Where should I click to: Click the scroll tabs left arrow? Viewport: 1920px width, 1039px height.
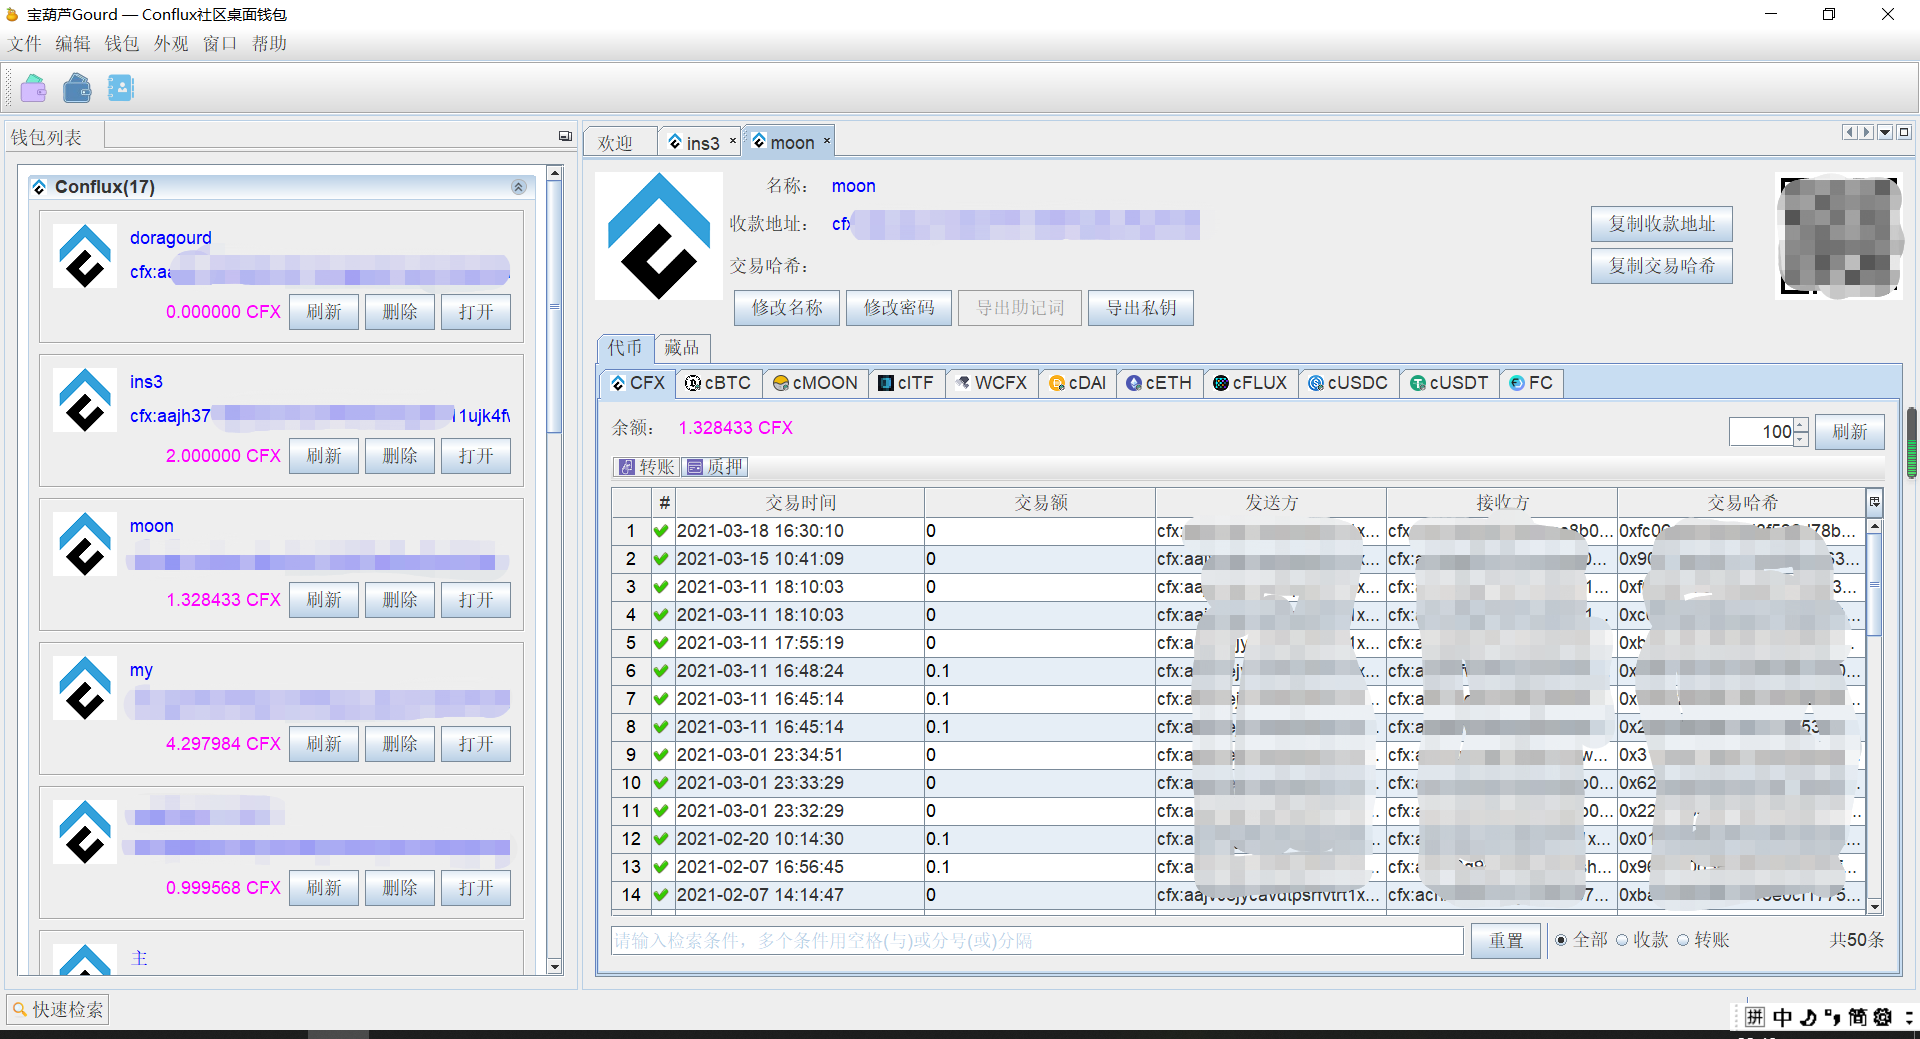click(x=1850, y=132)
